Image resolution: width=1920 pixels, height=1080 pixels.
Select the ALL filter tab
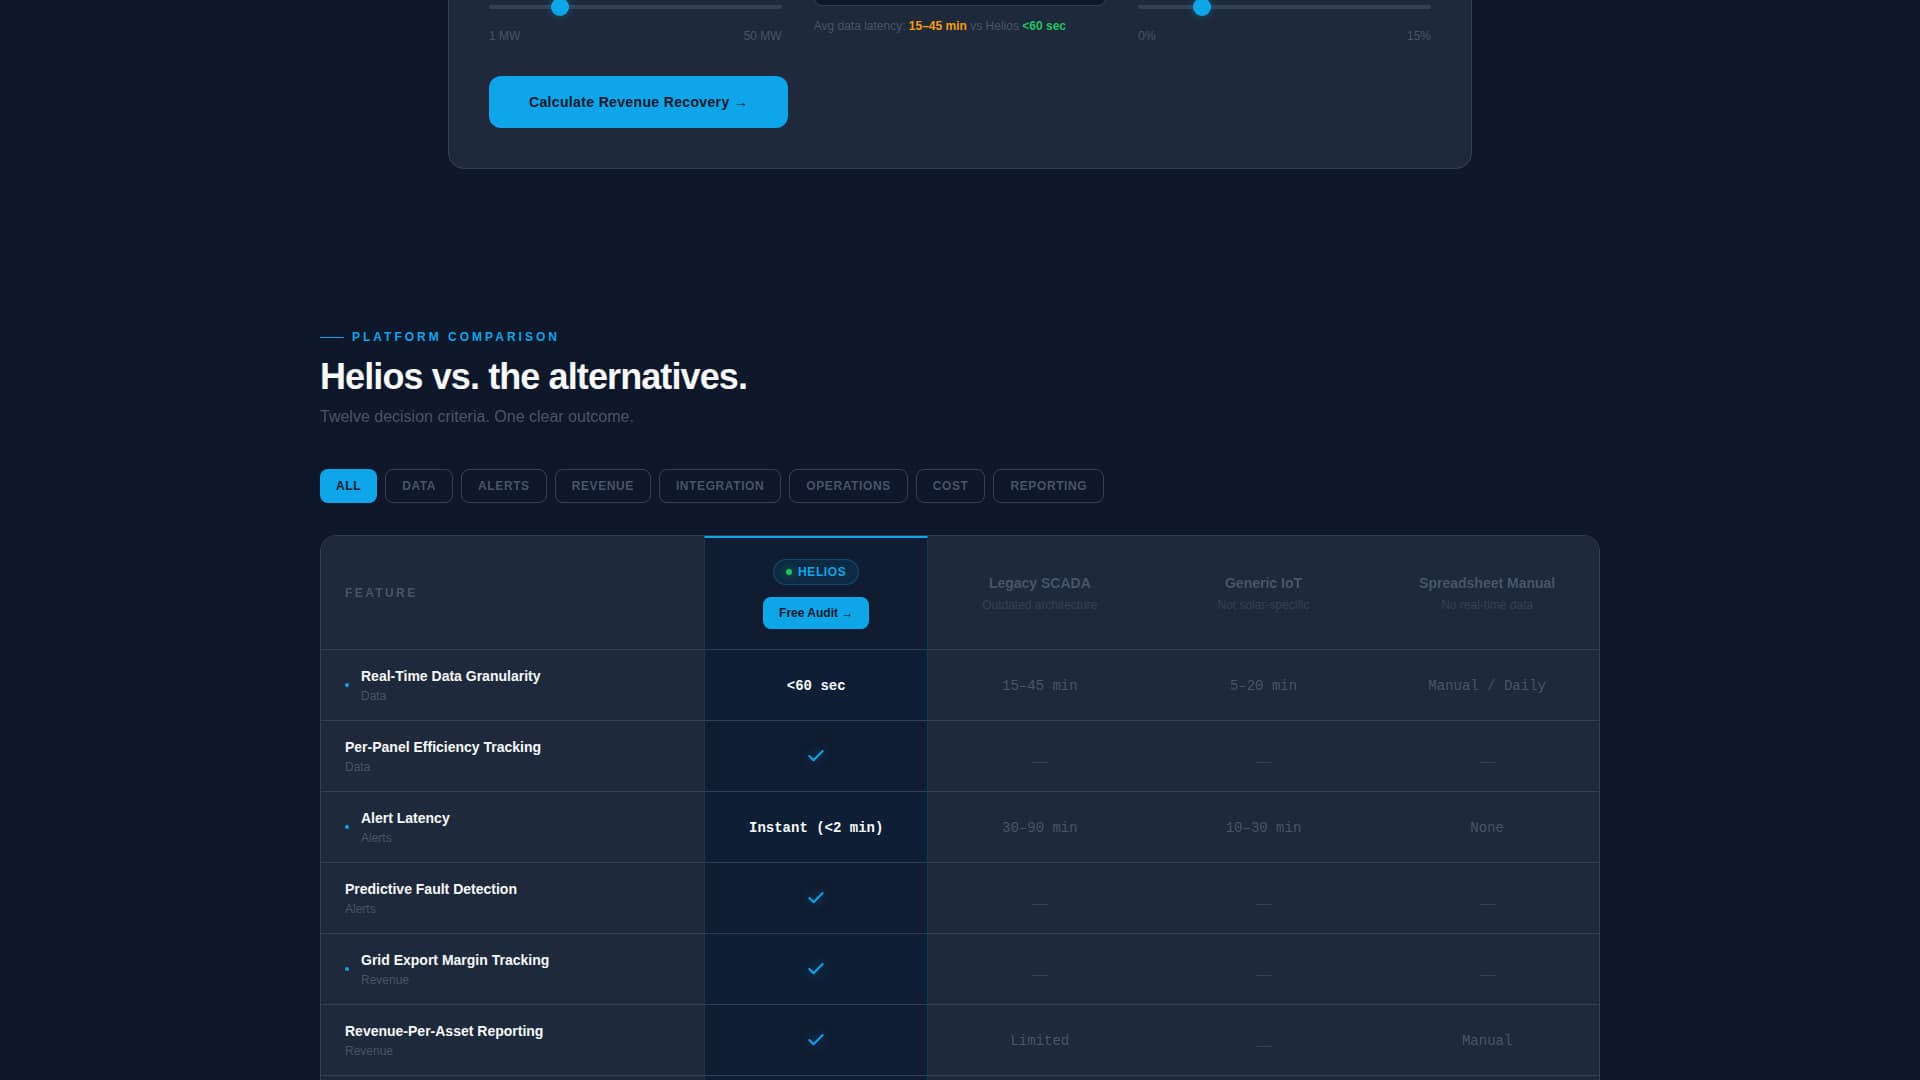348,486
